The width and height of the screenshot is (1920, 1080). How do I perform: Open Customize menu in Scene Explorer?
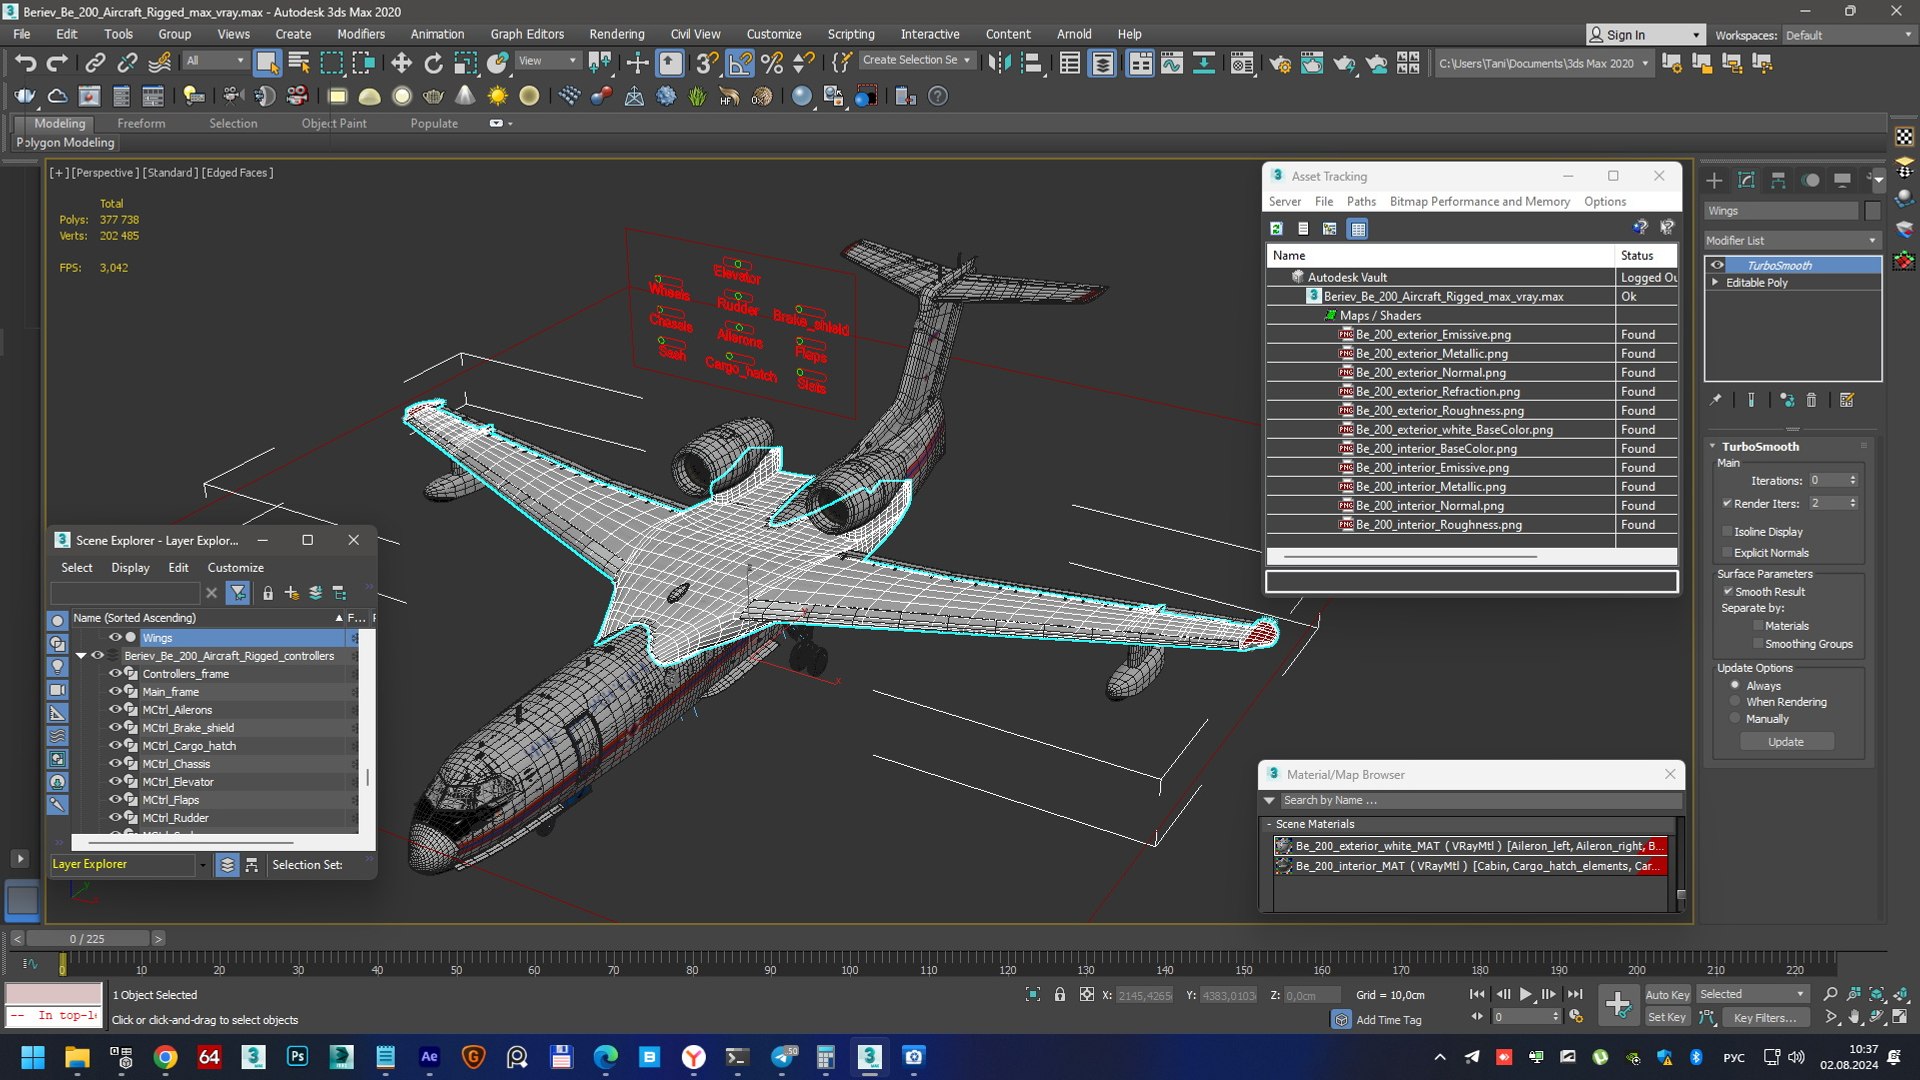click(x=235, y=567)
